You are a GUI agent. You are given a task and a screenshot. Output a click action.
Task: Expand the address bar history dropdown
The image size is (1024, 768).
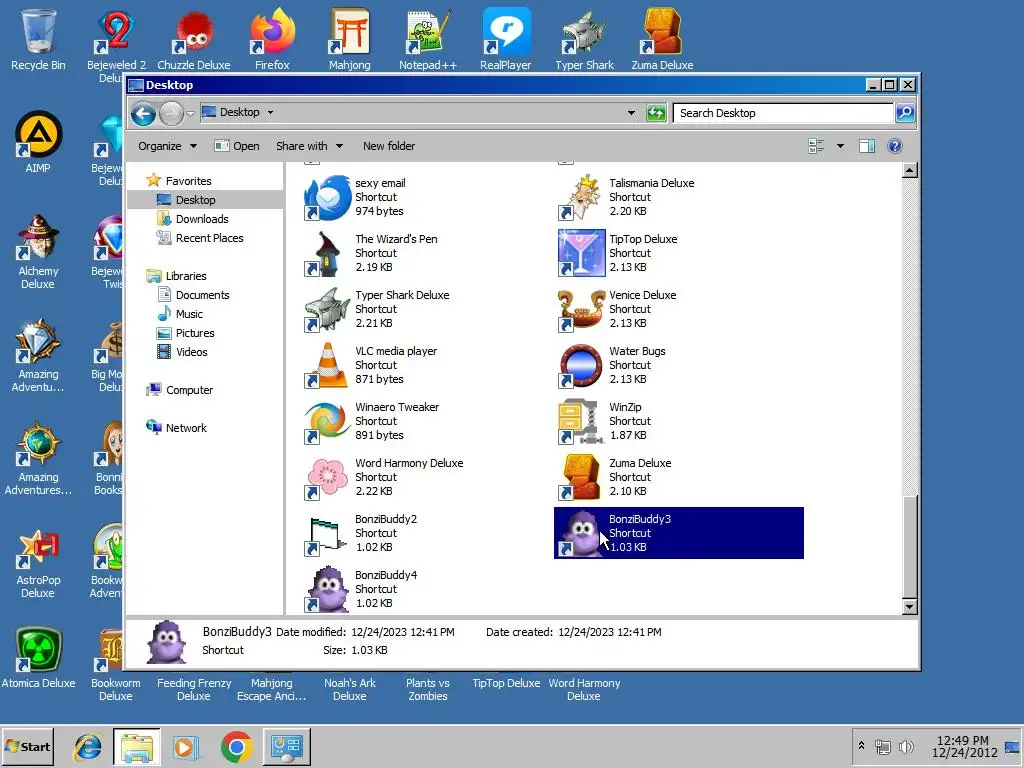point(631,112)
